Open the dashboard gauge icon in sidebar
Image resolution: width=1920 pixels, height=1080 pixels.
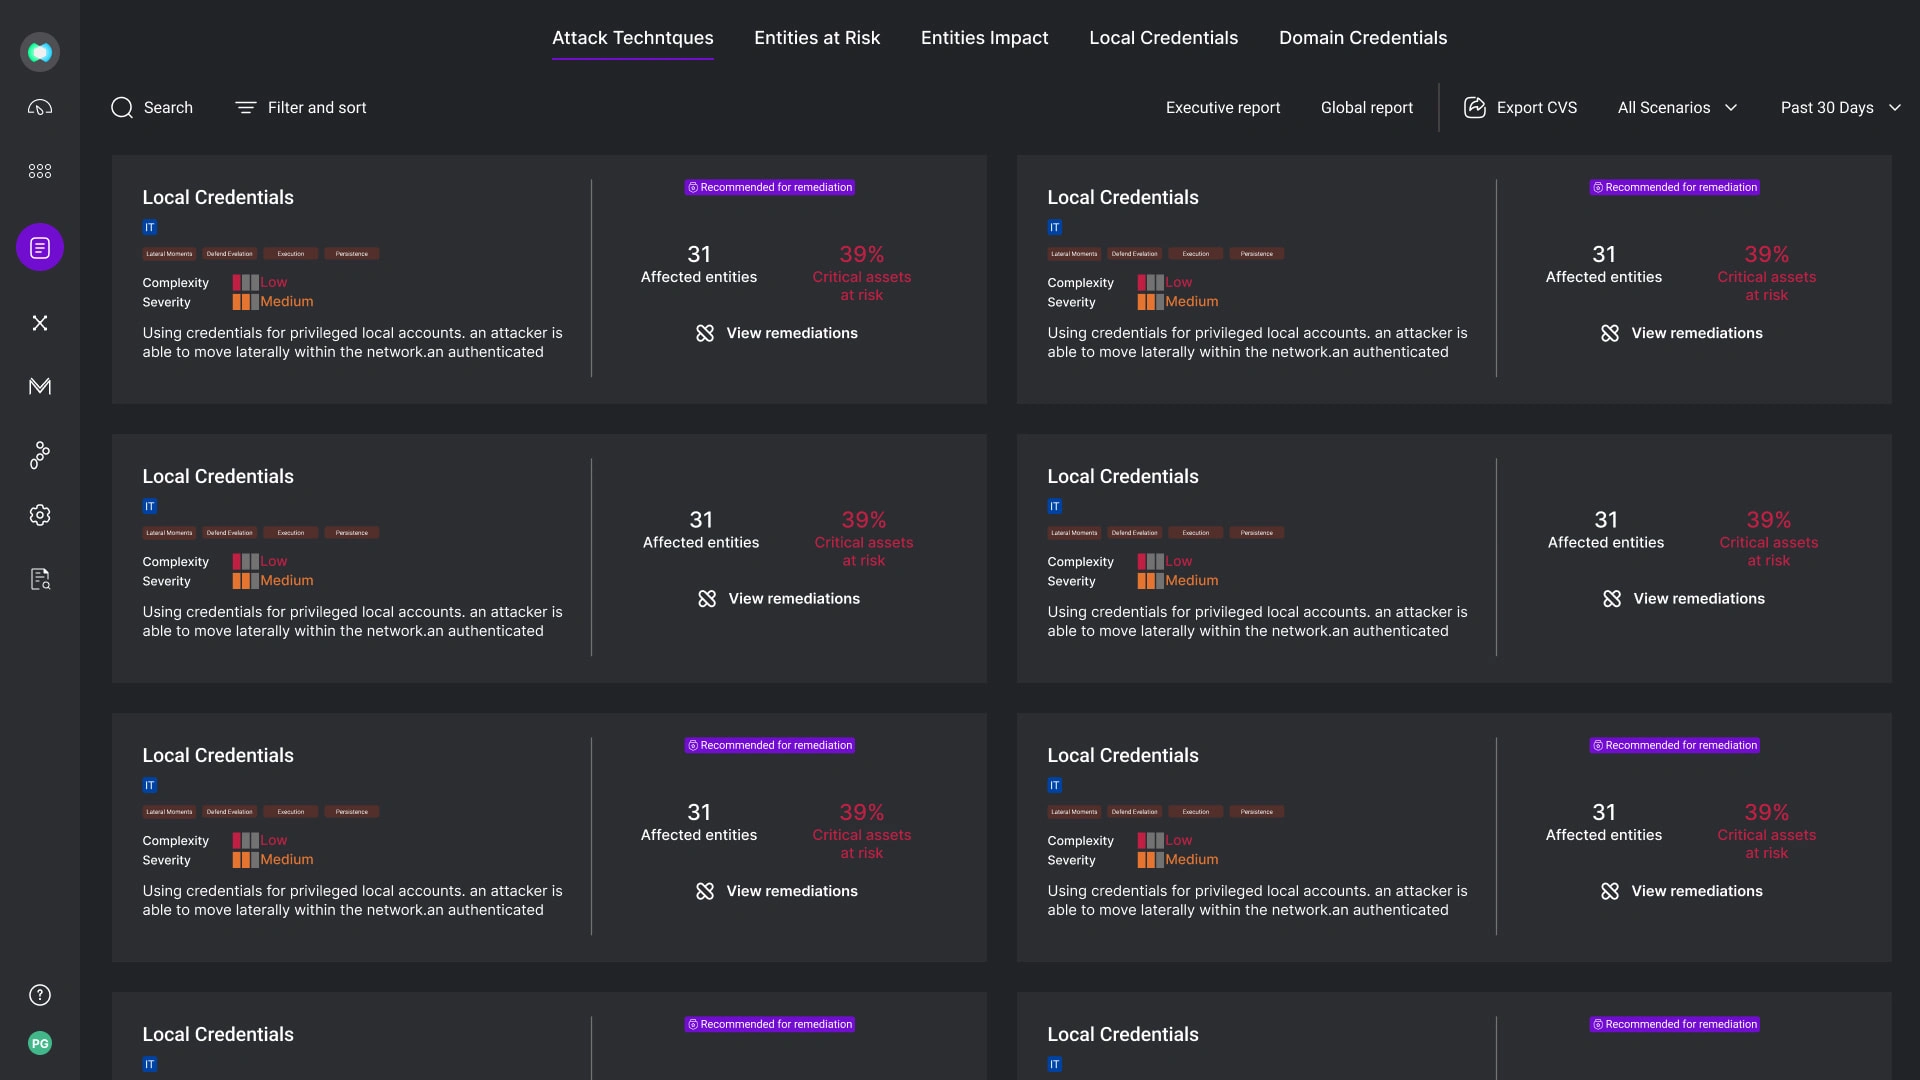(x=40, y=107)
